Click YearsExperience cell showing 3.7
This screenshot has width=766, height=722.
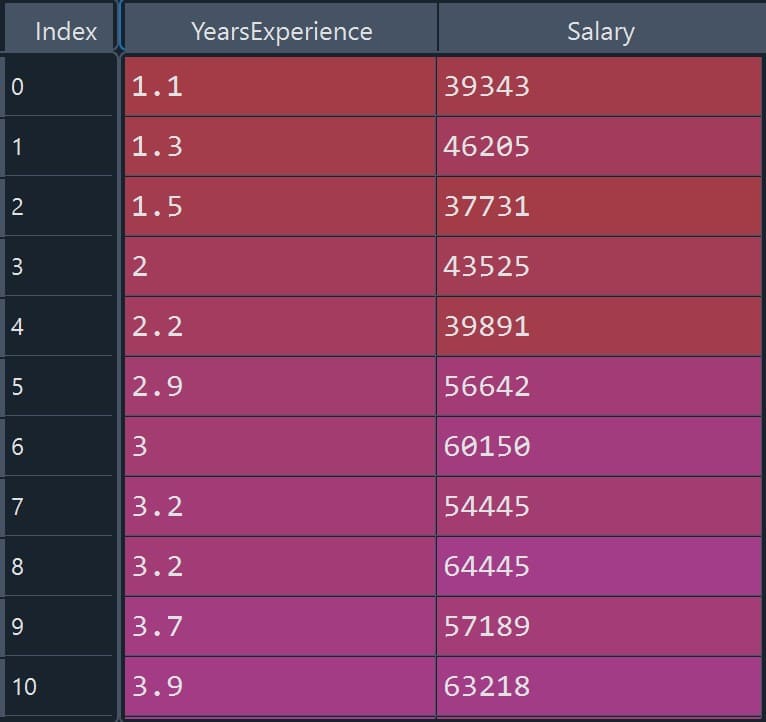click(x=280, y=627)
